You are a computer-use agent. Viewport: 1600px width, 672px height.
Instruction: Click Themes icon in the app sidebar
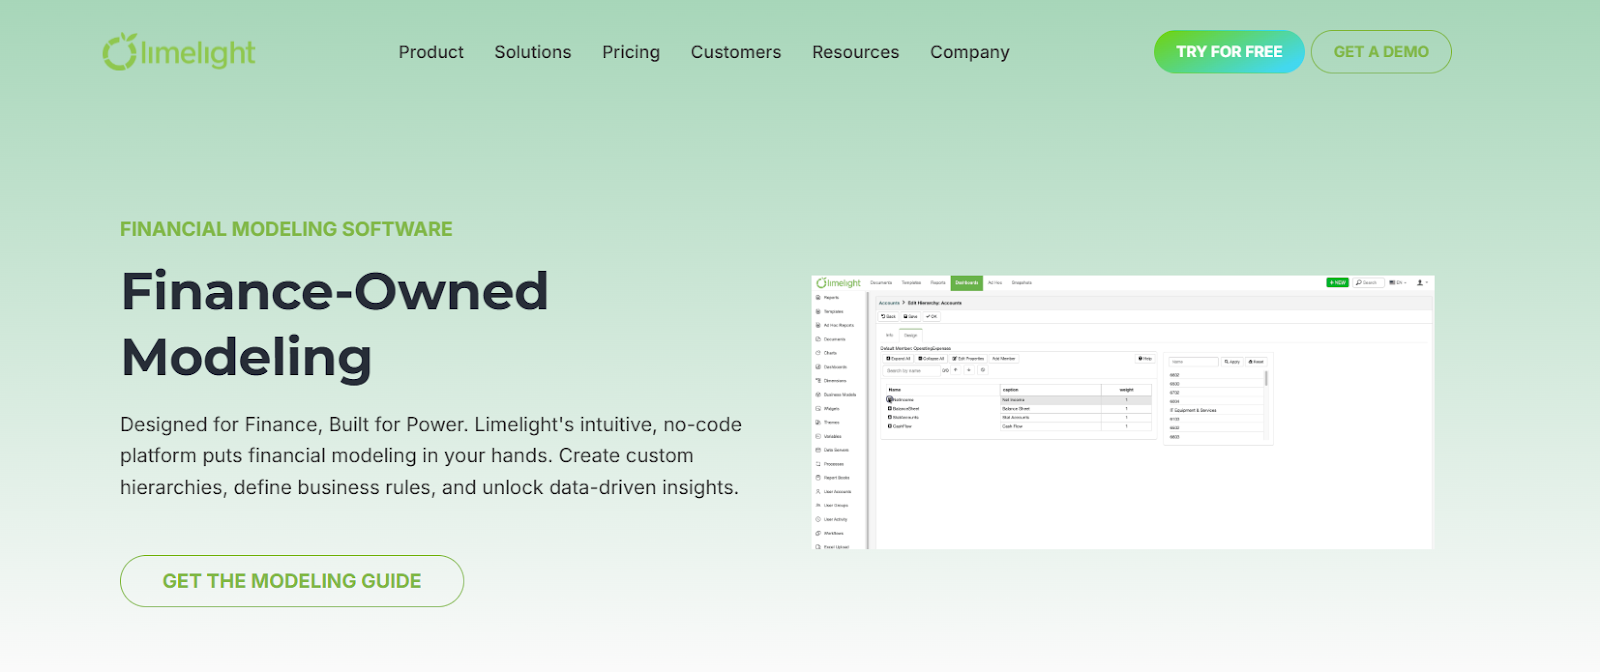coord(819,422)
